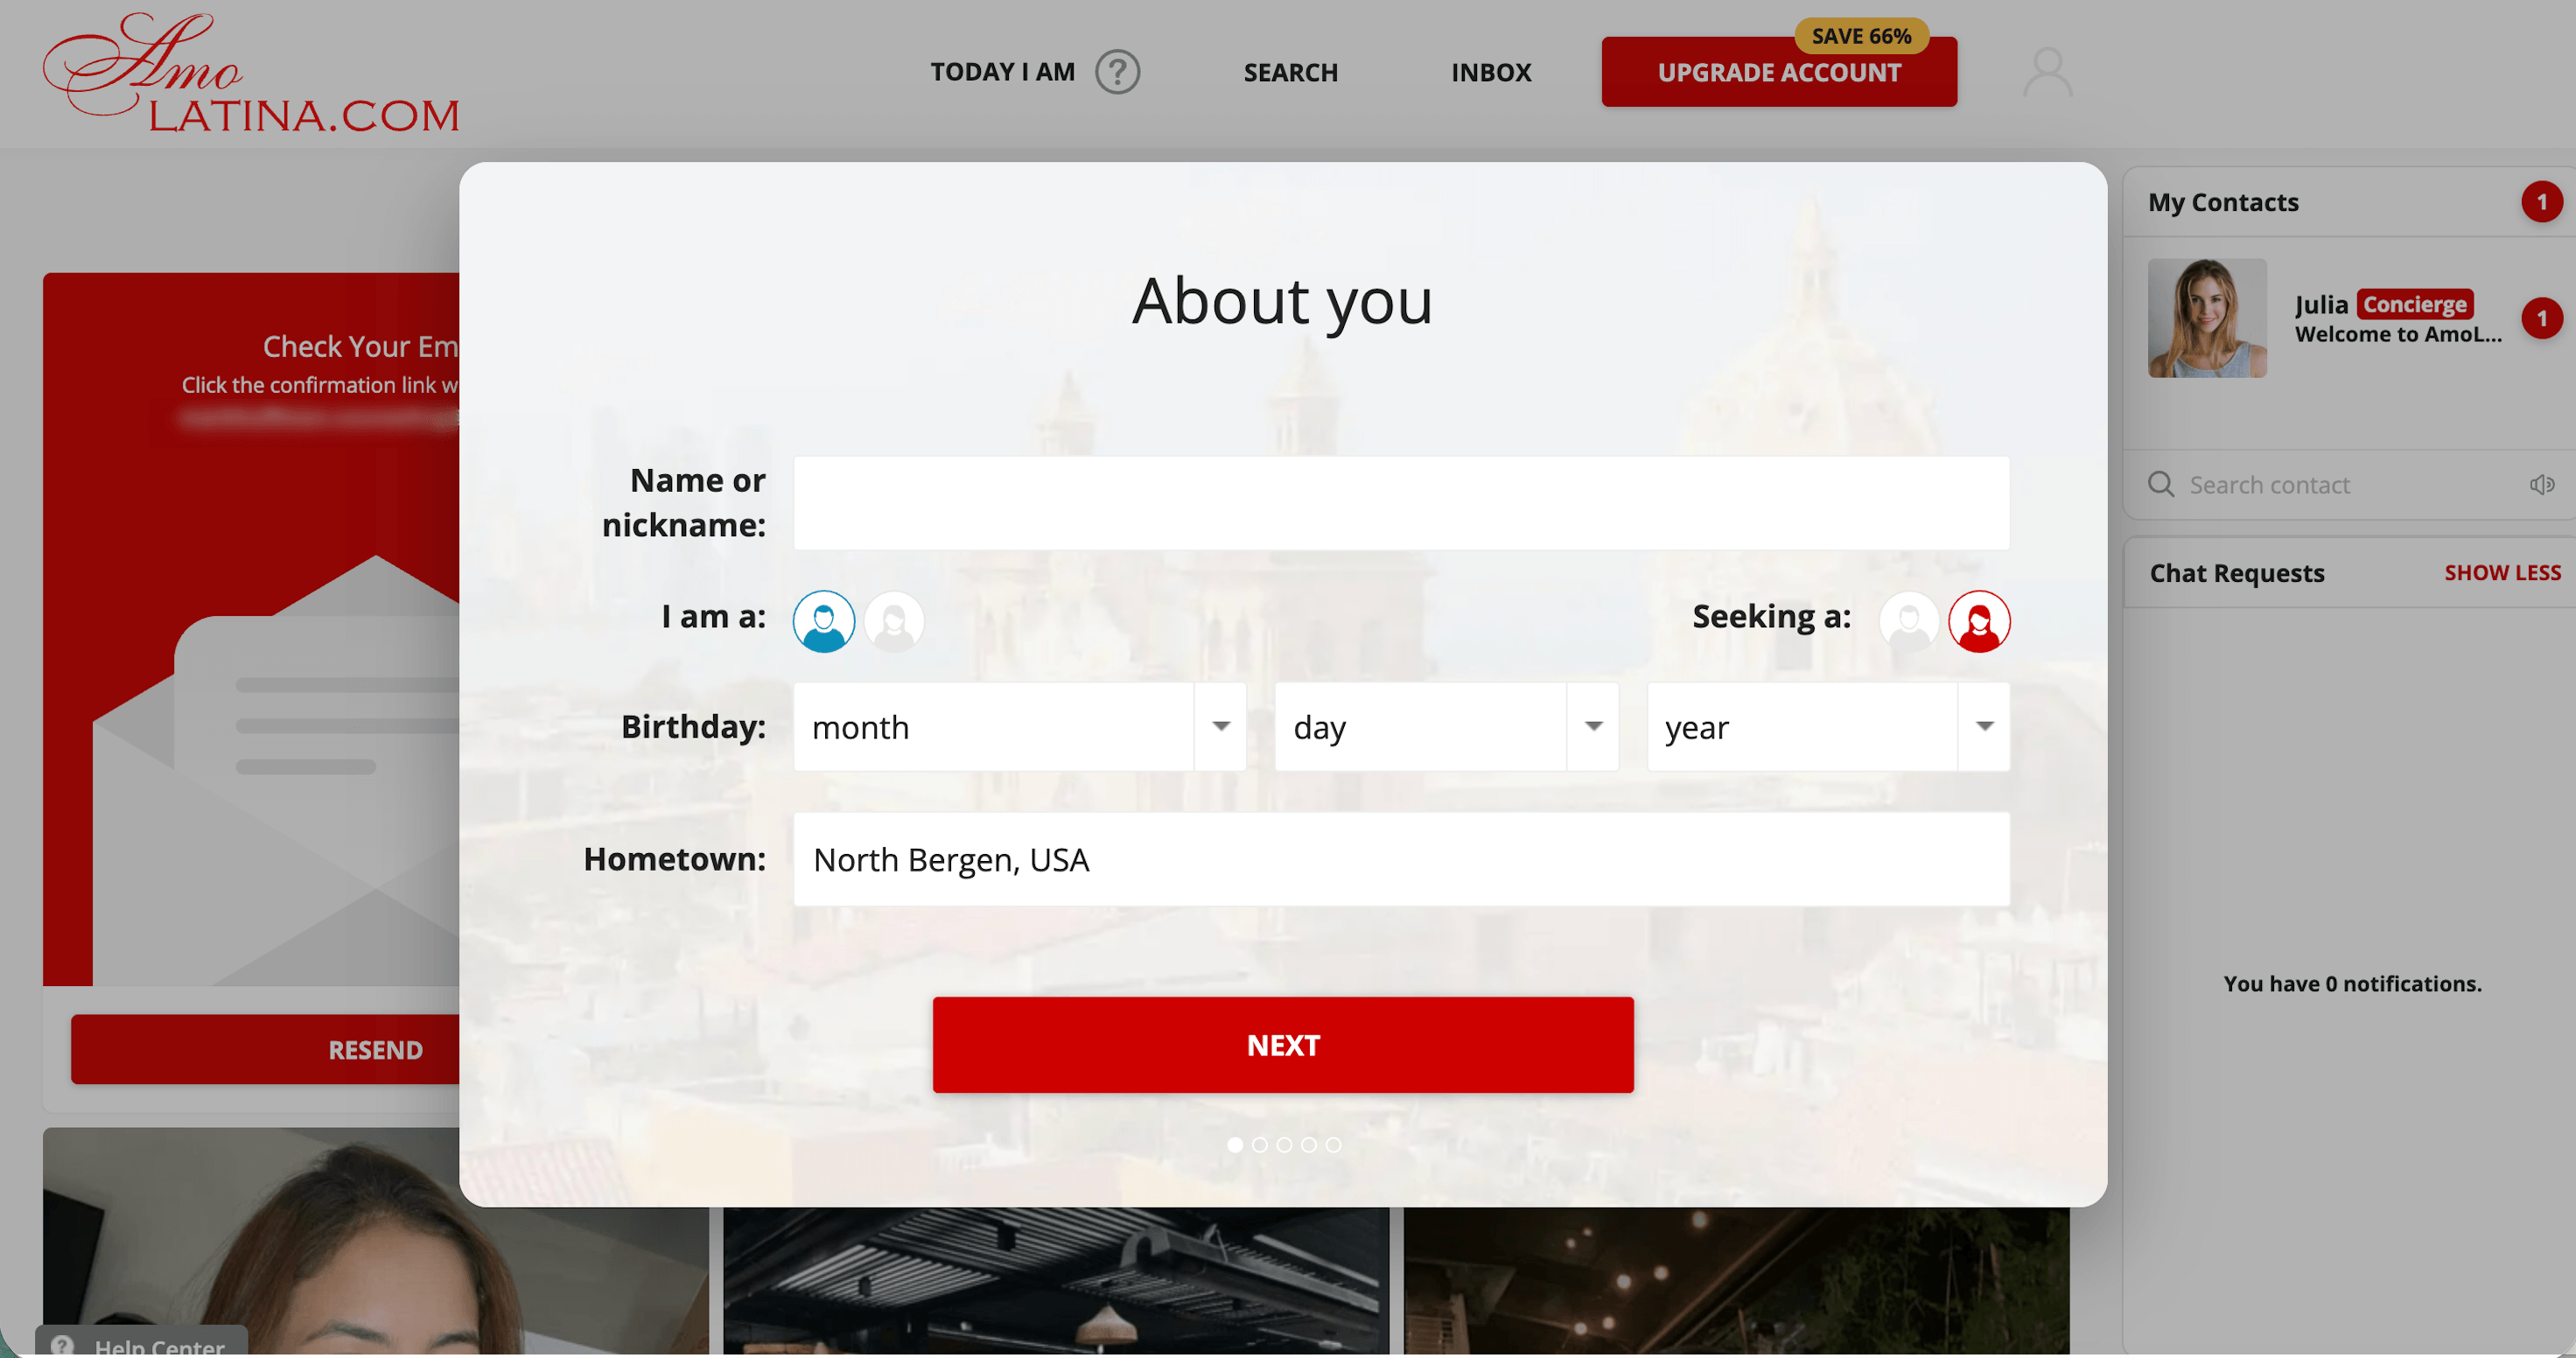Select female for 'I am a'
This screenshot has width=2576, height=1358.
pos(894,621)
